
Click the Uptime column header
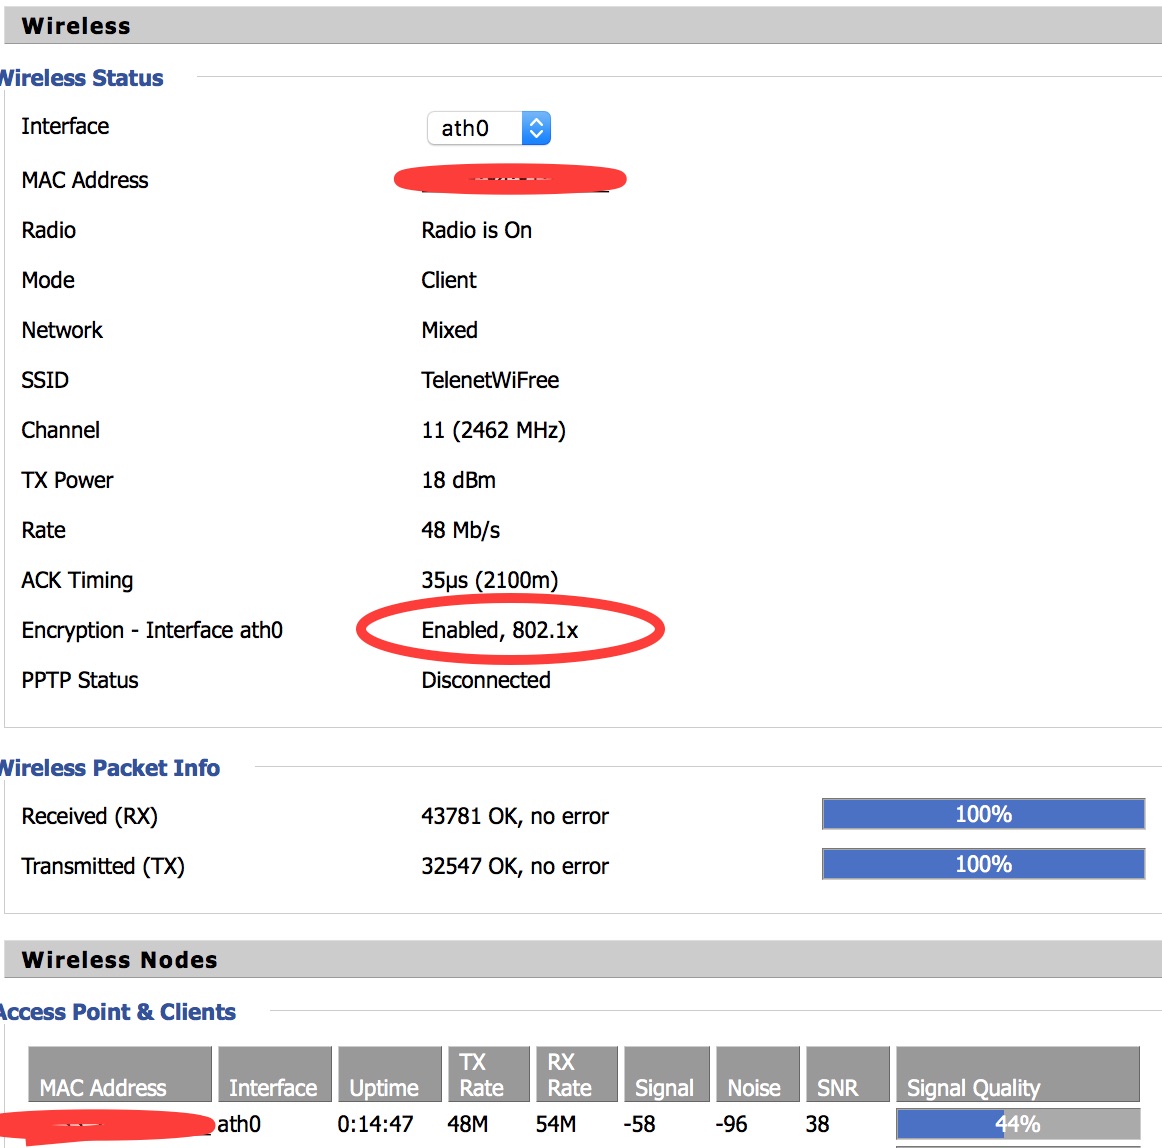coord(389,1075)
